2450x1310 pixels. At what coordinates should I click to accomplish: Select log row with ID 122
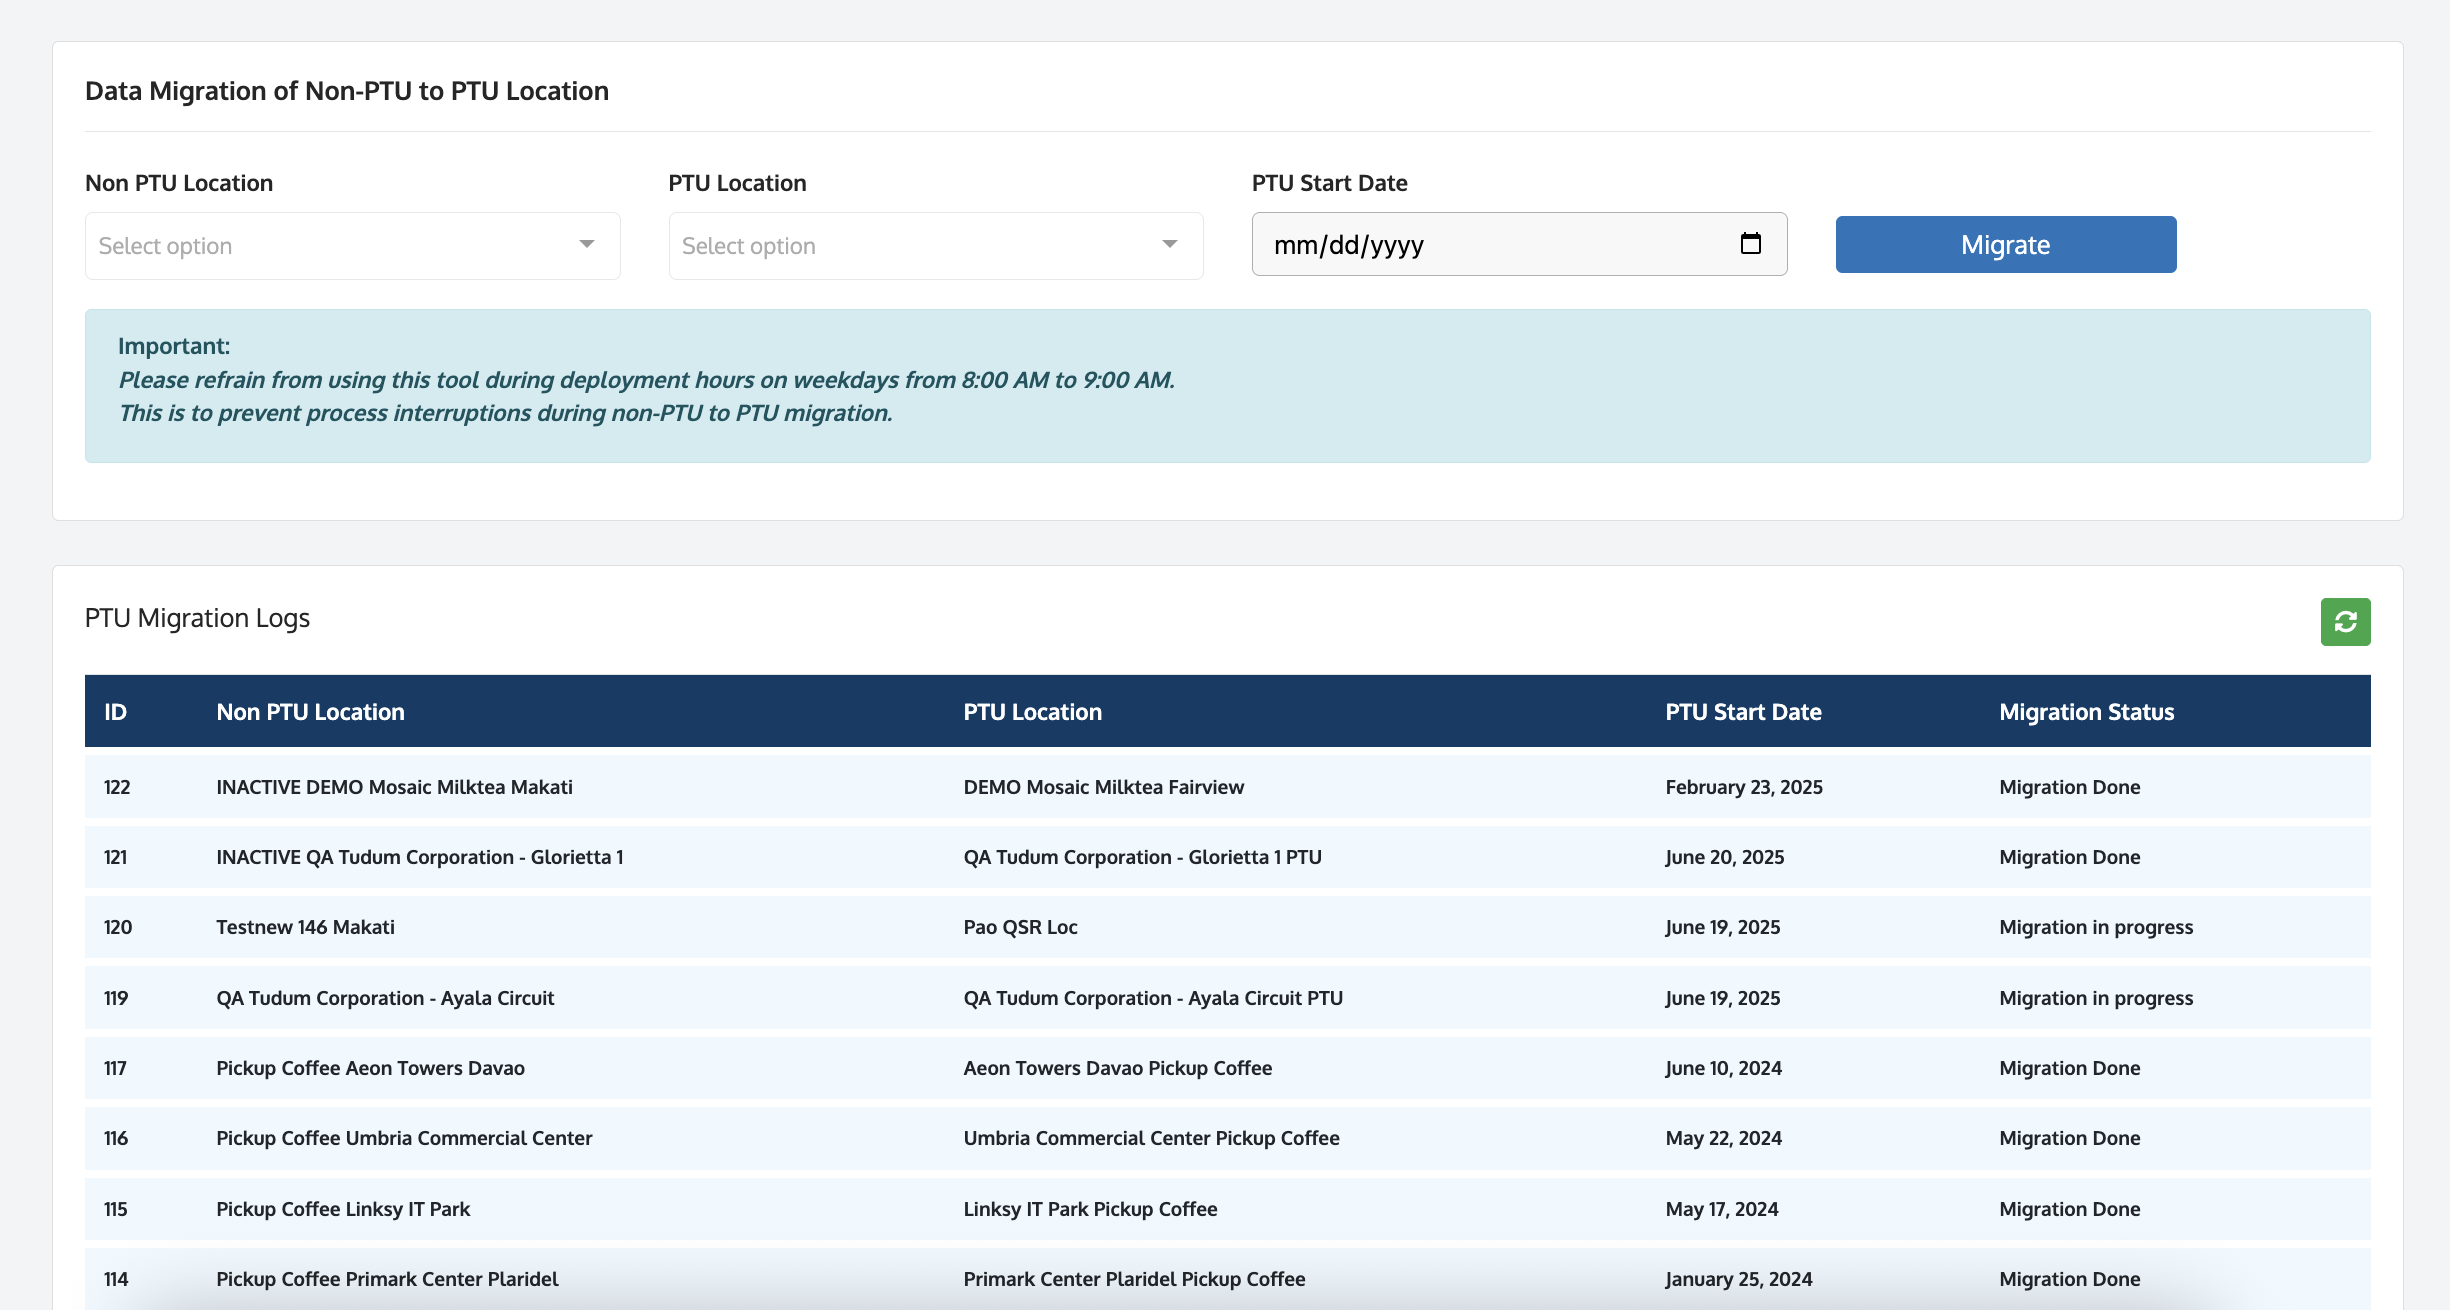(118, 787)
